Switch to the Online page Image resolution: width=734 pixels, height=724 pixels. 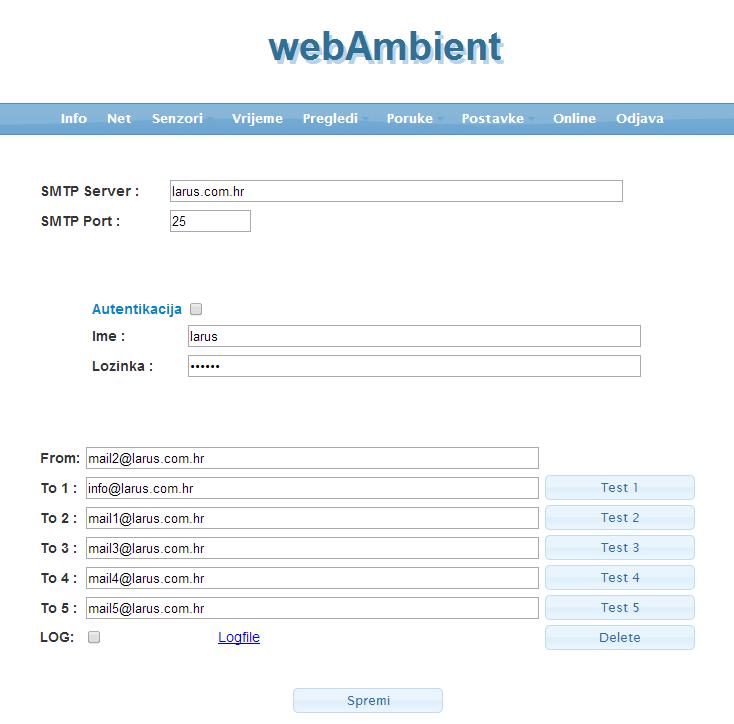(x=574, y=118)
